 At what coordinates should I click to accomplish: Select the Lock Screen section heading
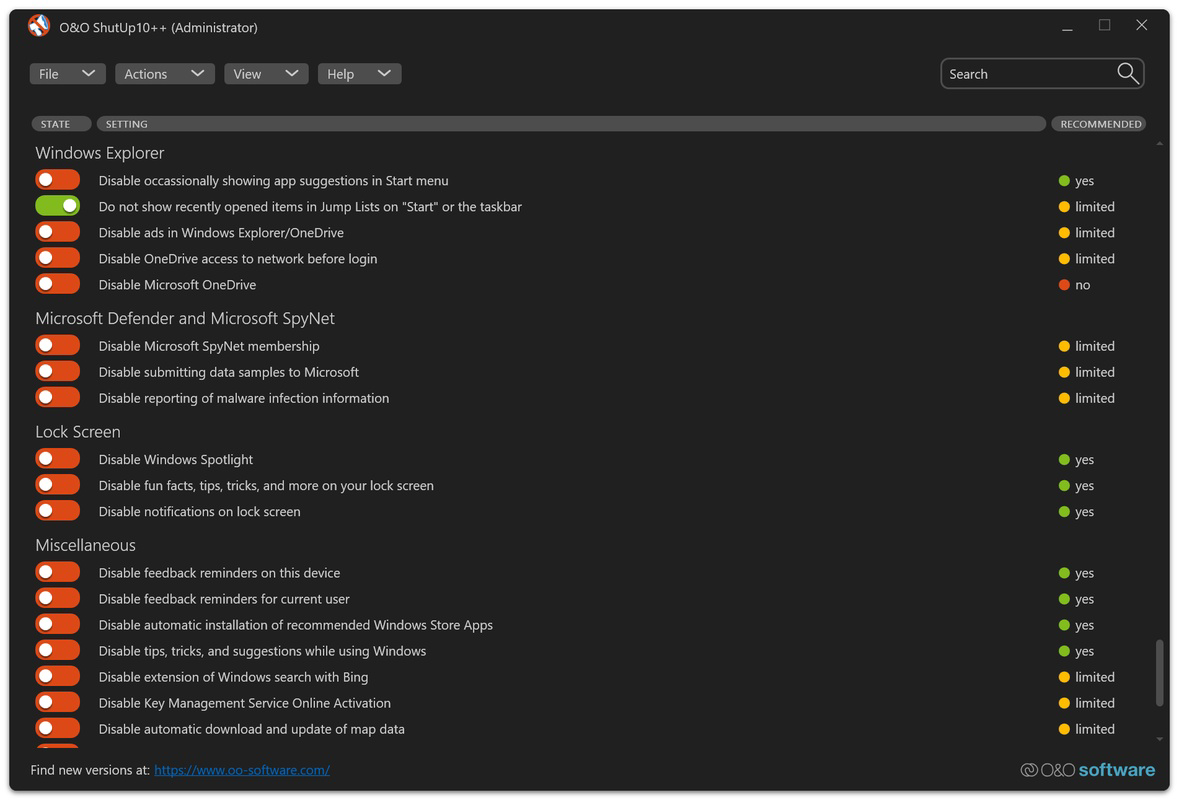coord(77,432)
